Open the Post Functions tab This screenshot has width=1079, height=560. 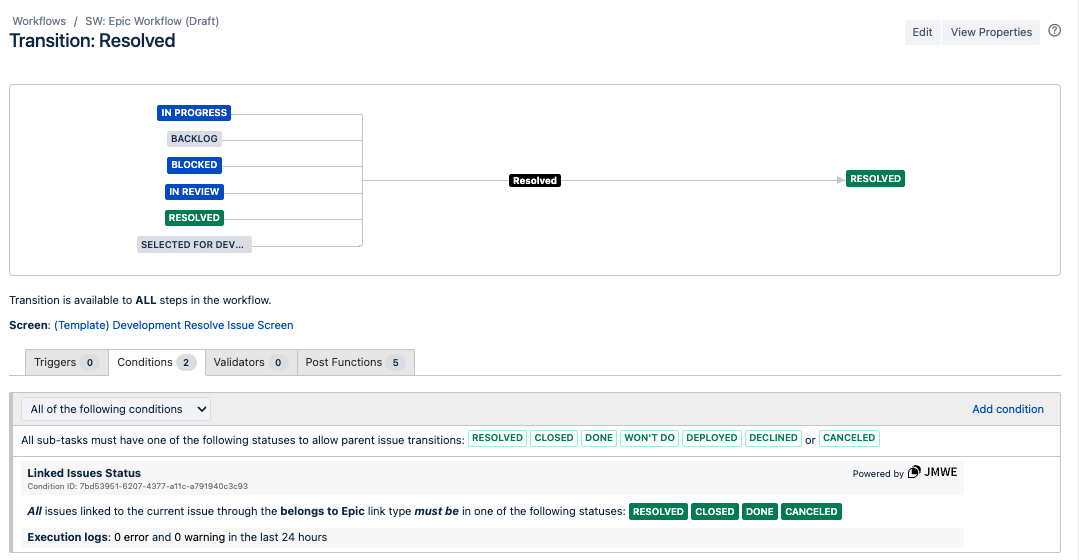click(x=356, y=363)
